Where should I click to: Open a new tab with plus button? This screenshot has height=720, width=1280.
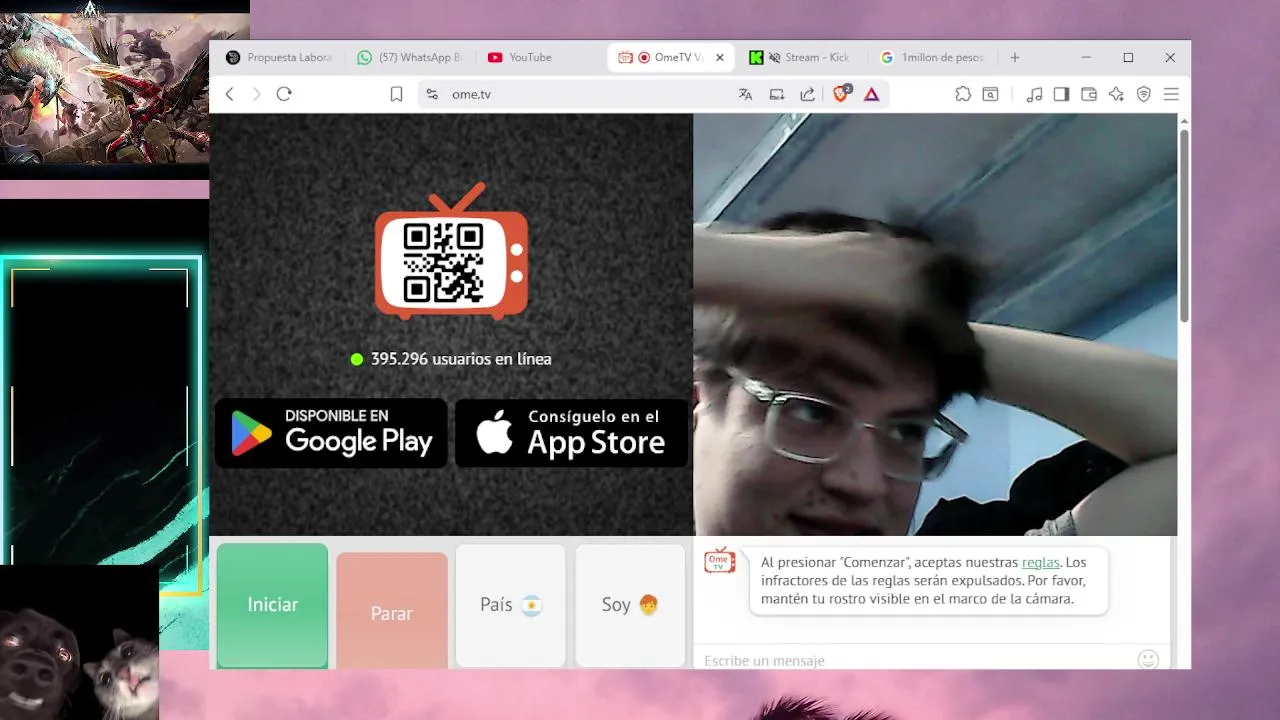(x=1014, y=57)
